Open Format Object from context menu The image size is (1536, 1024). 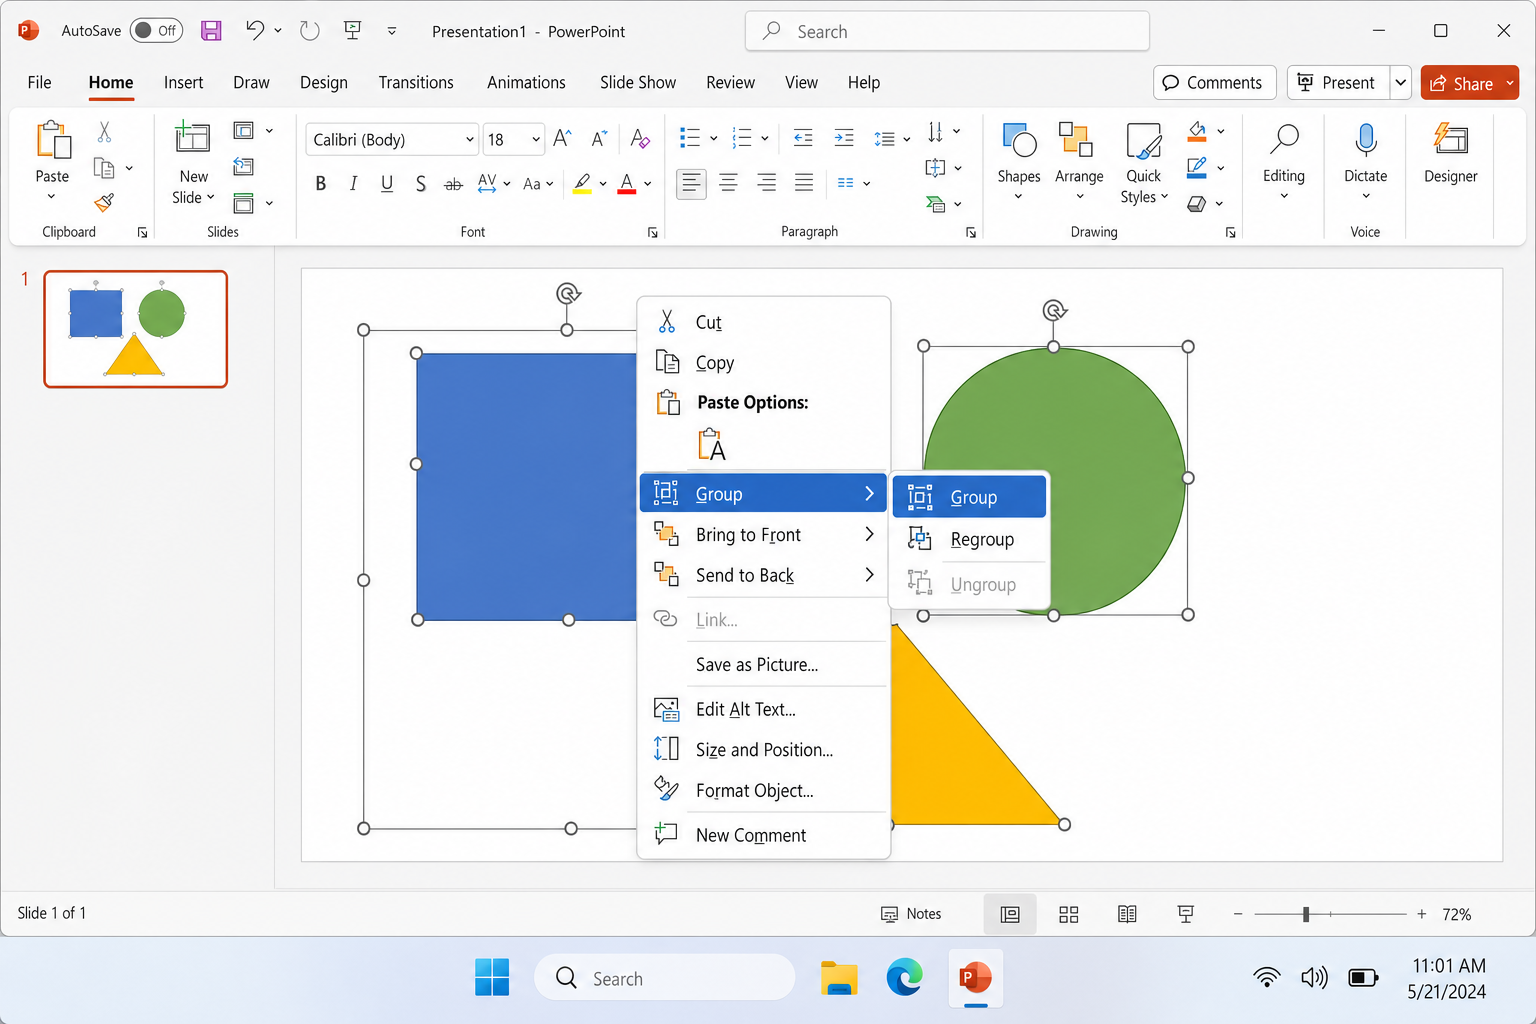pyautogui.click(x=763, y=791)
